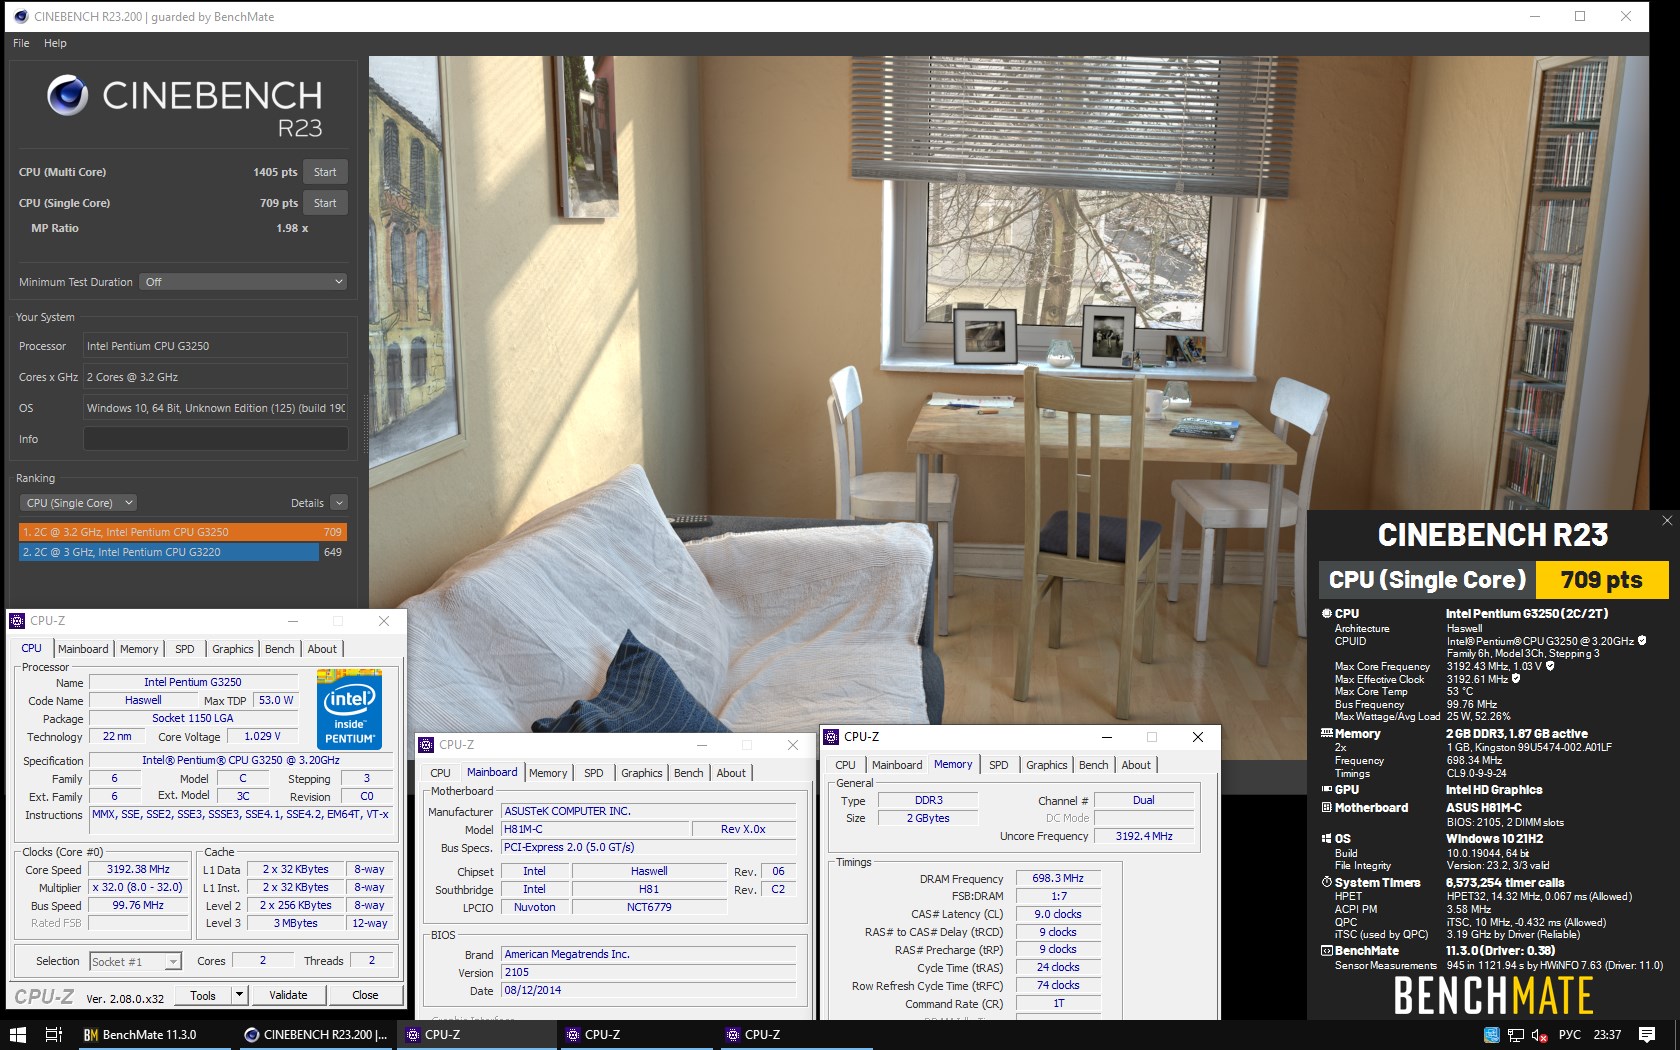
Task: Click the Multiplier value x 32.0 (8.0 - 32.0)
Action: tap(138, 888)
